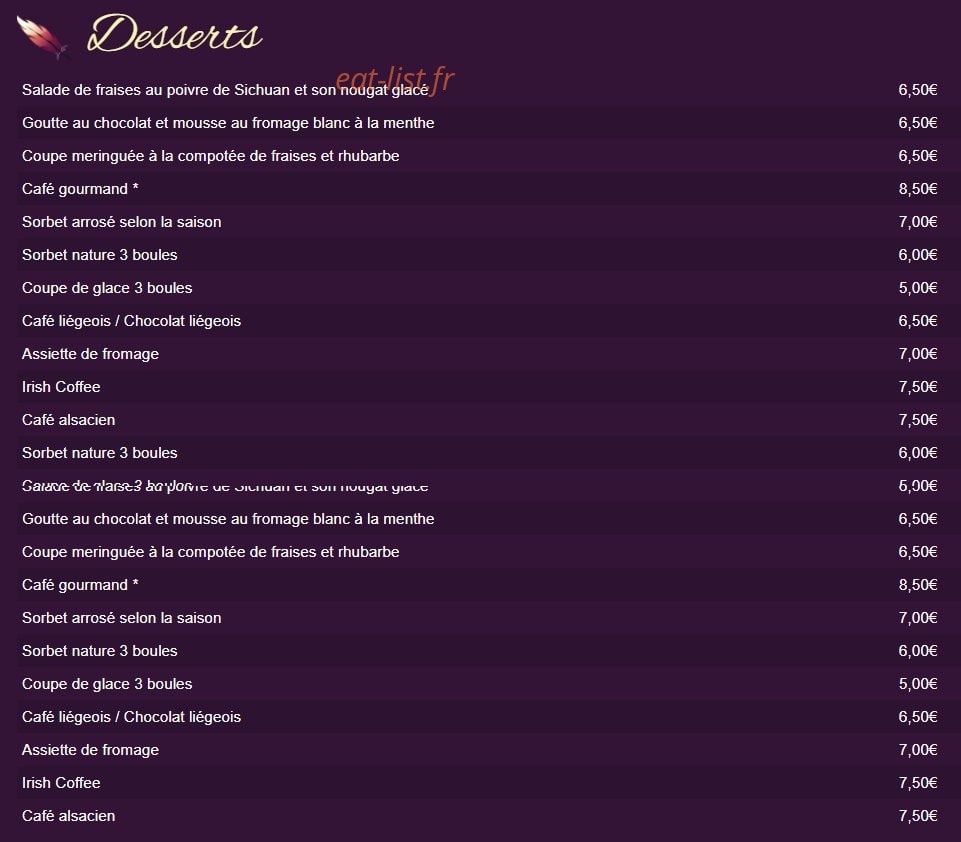This screenshot has height=842, width=961.
Task: Click the Desserts cursive heading
Action: [175, 34]
